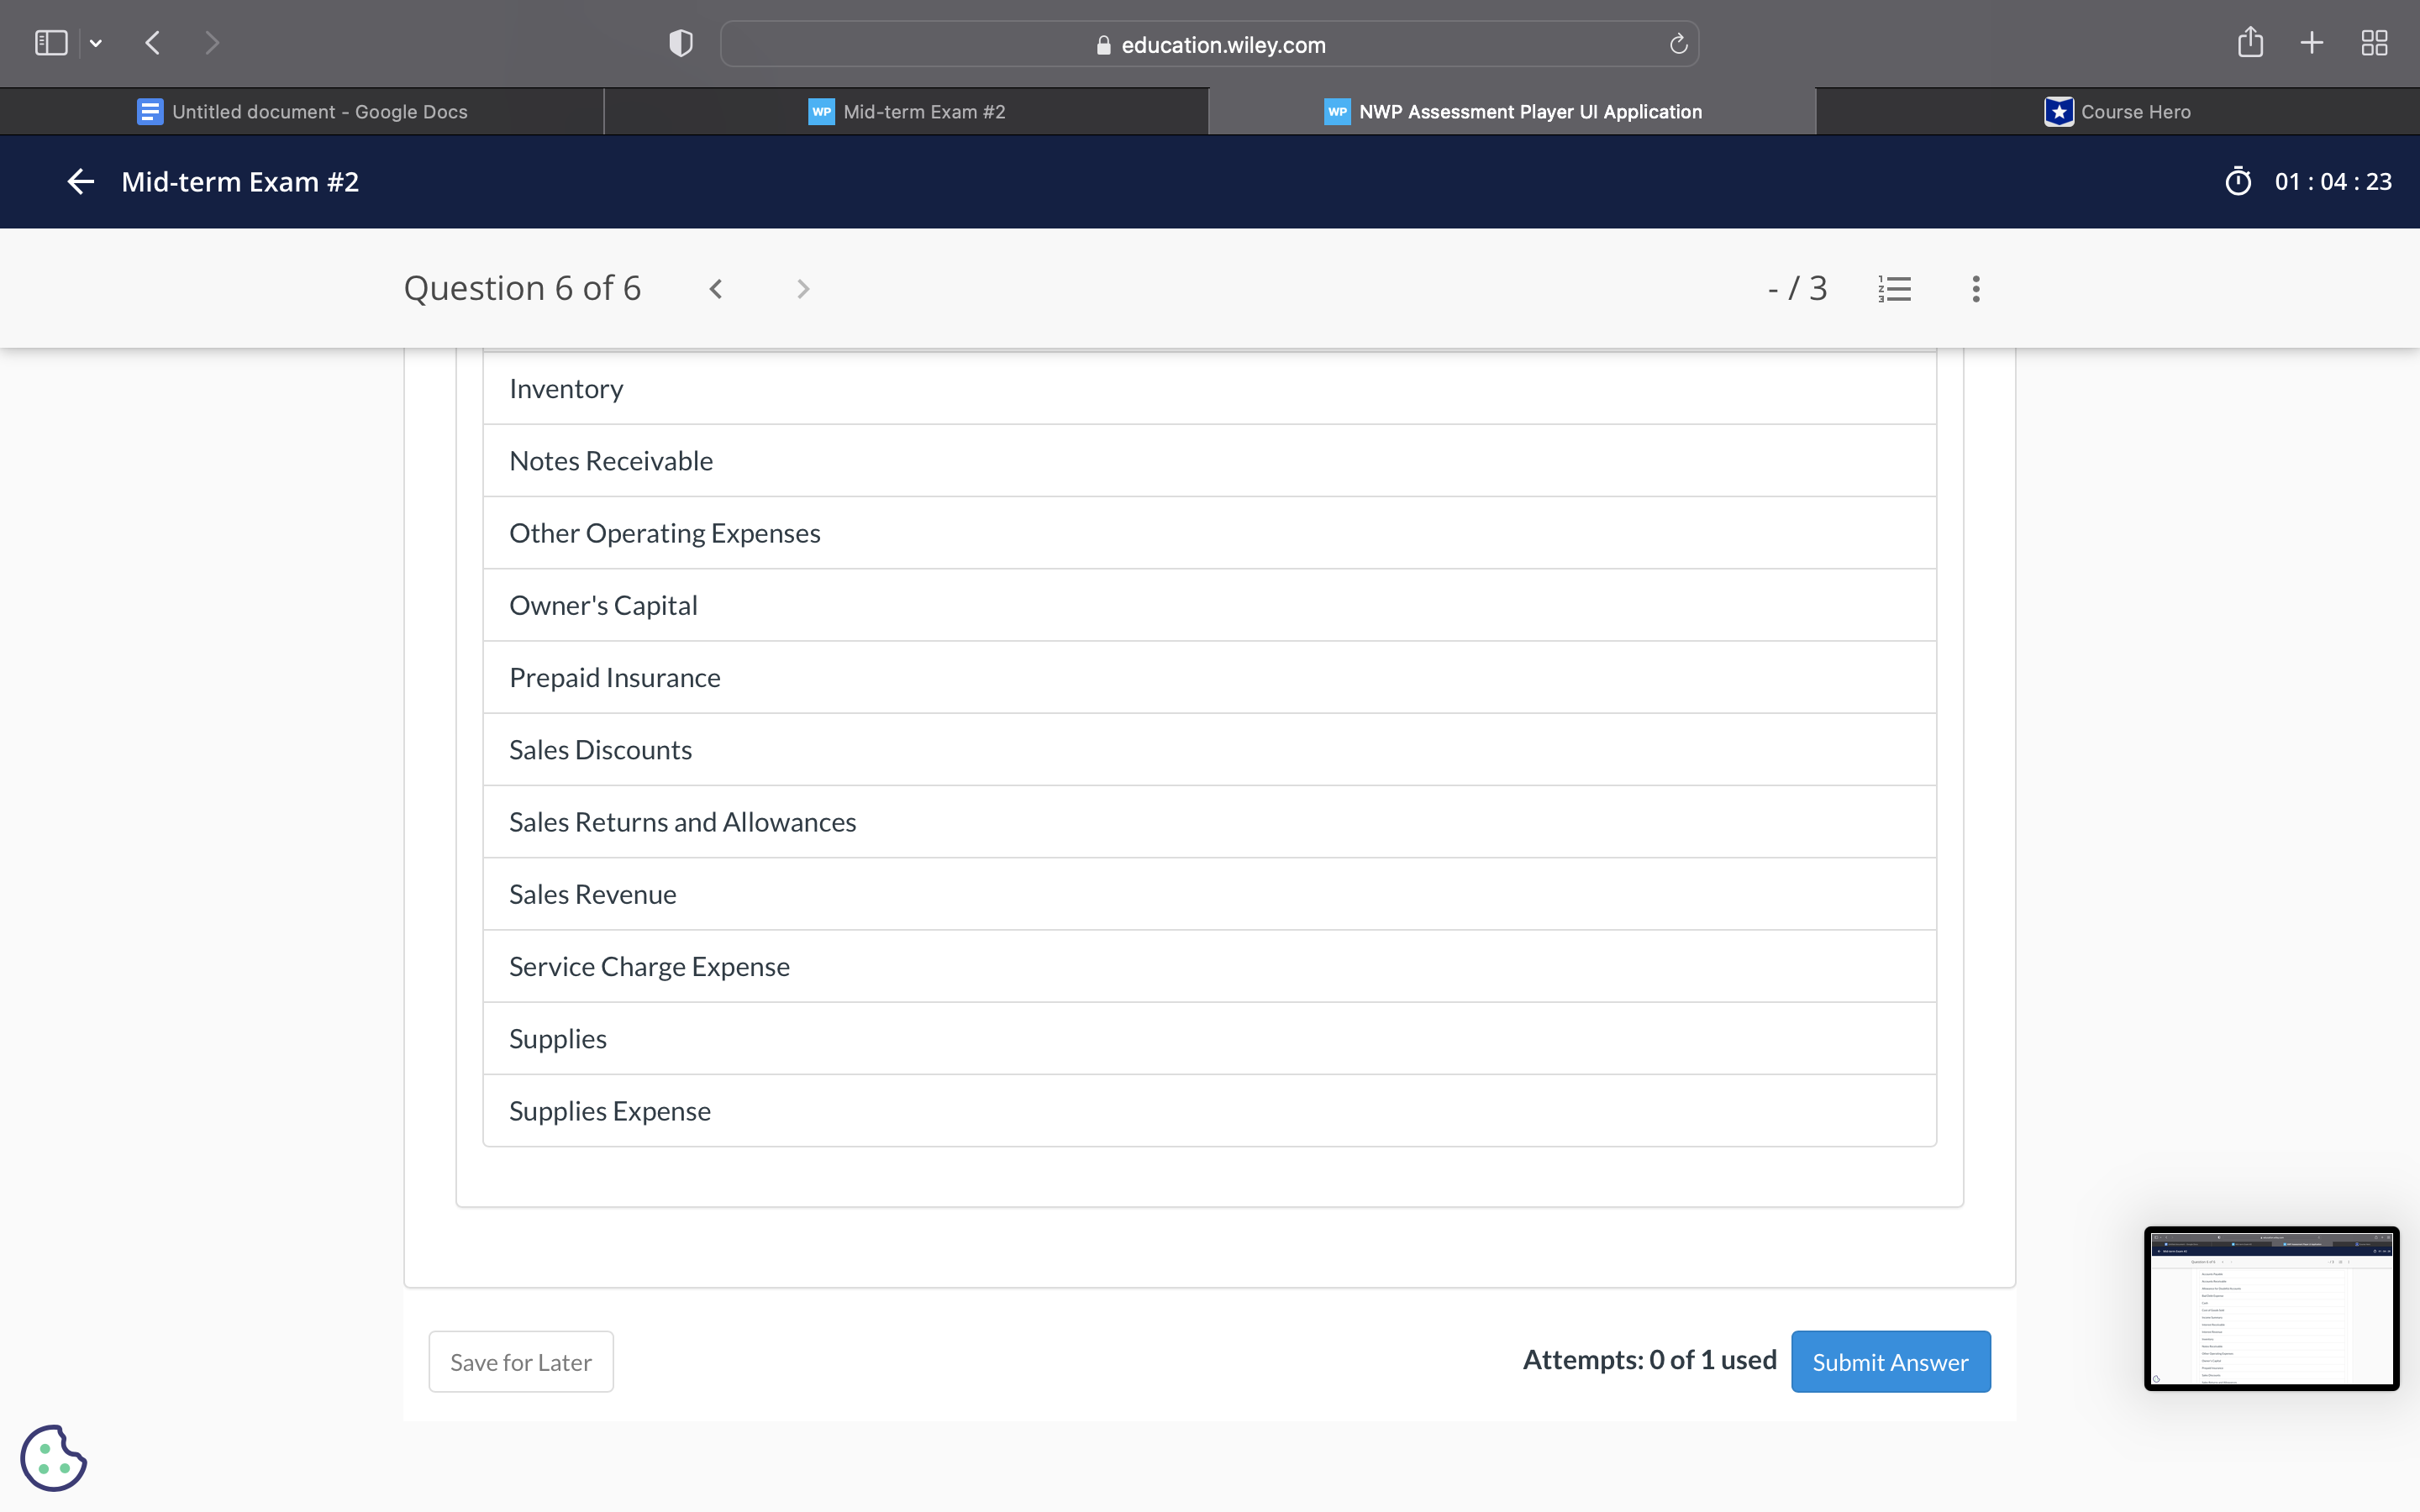Click the cookie preferences icon
The width and height of the screenshot is (2420, 1512).
click(x=53, y=1457)
